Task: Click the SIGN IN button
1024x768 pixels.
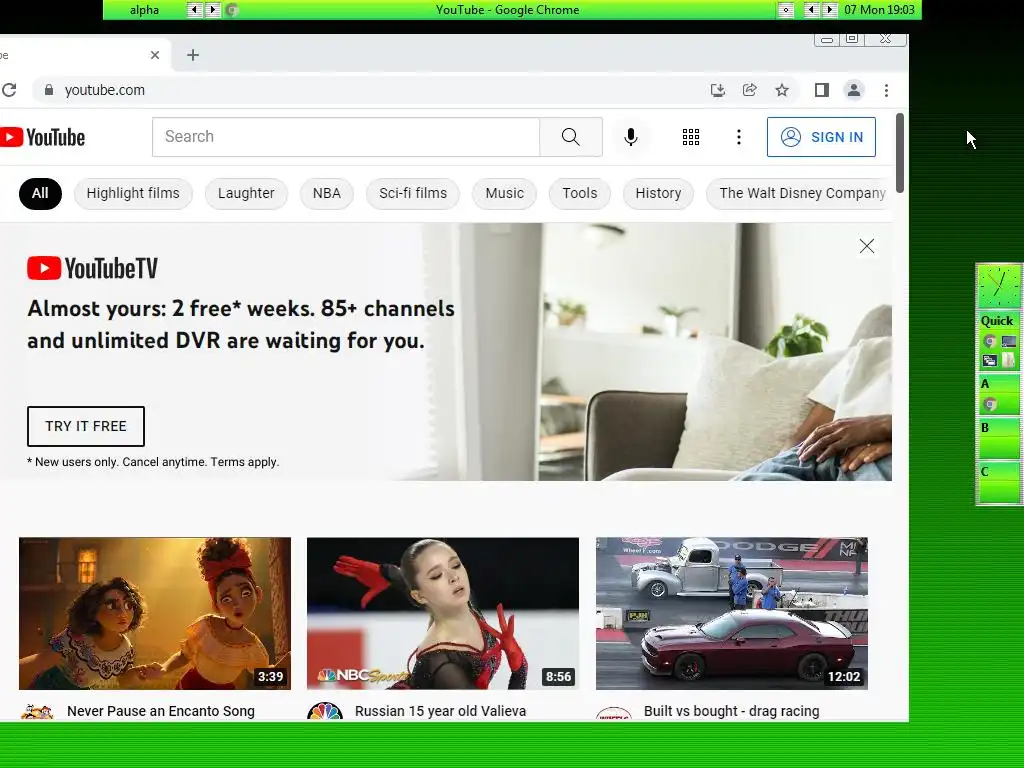Action: [821, 137]
